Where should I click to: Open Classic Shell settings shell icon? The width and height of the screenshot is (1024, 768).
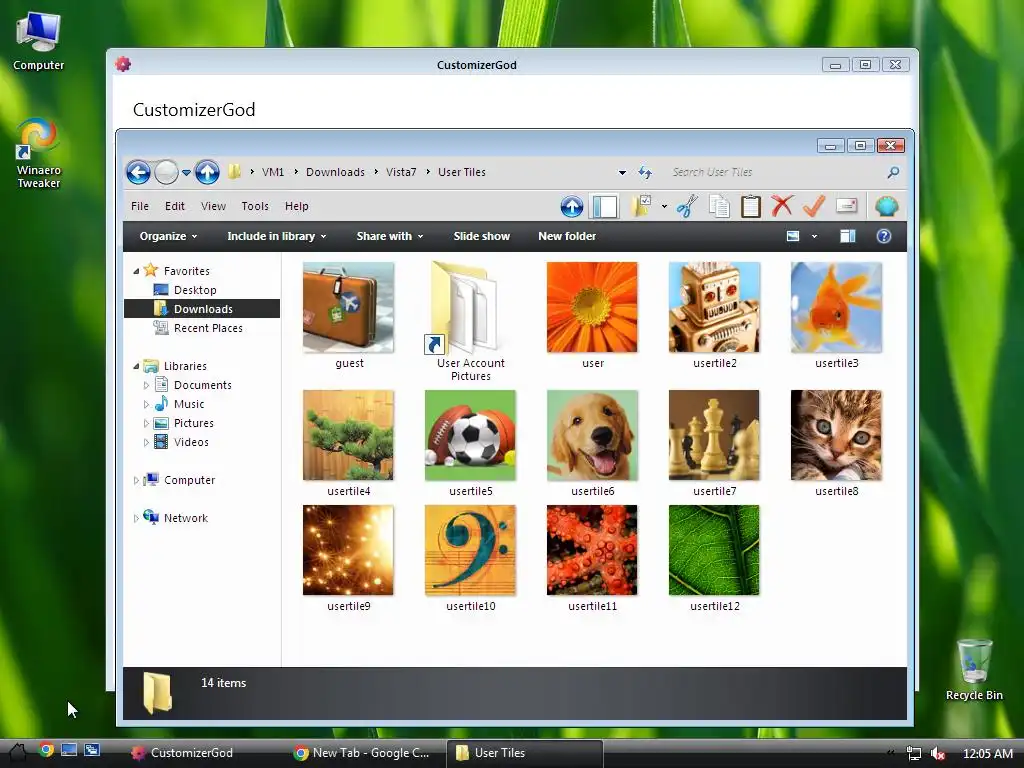coord(887,206)
